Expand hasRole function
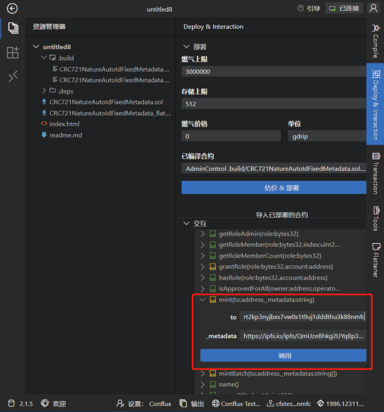 click(203, 278)
